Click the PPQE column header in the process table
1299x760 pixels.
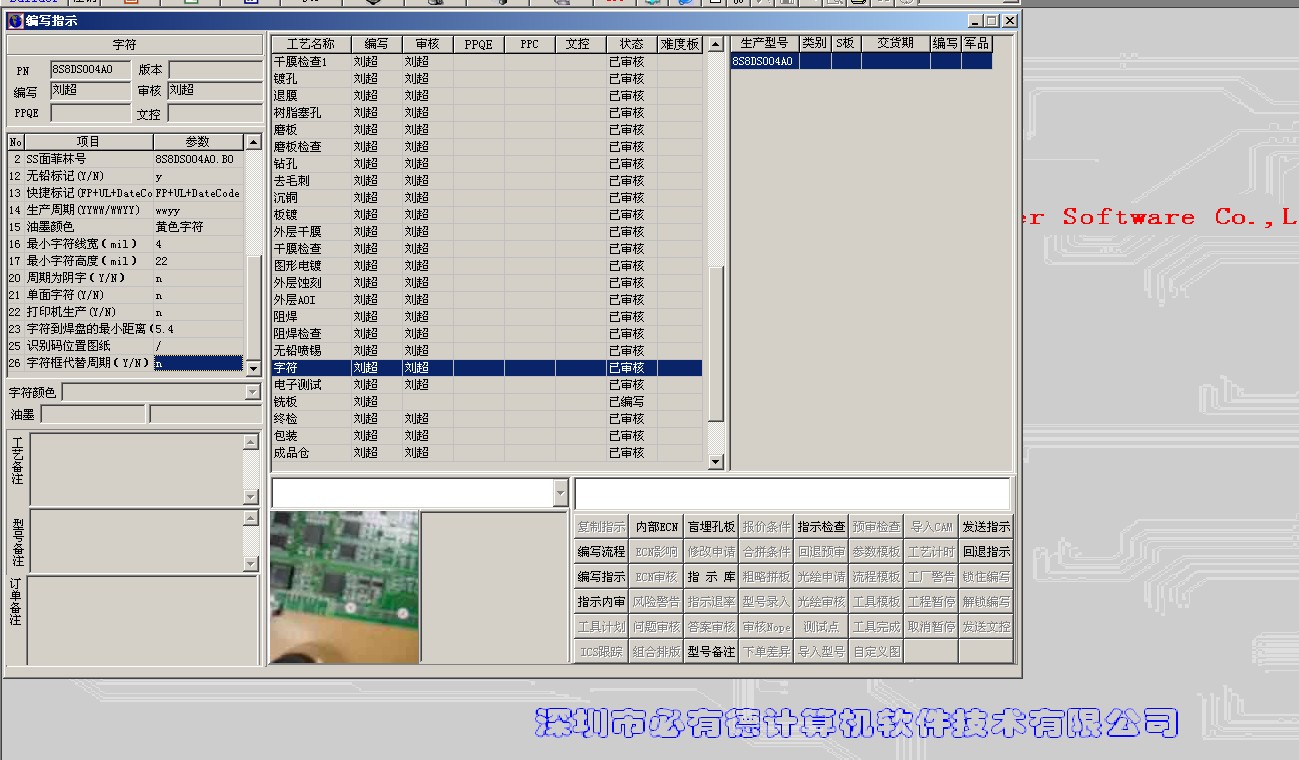478,44
